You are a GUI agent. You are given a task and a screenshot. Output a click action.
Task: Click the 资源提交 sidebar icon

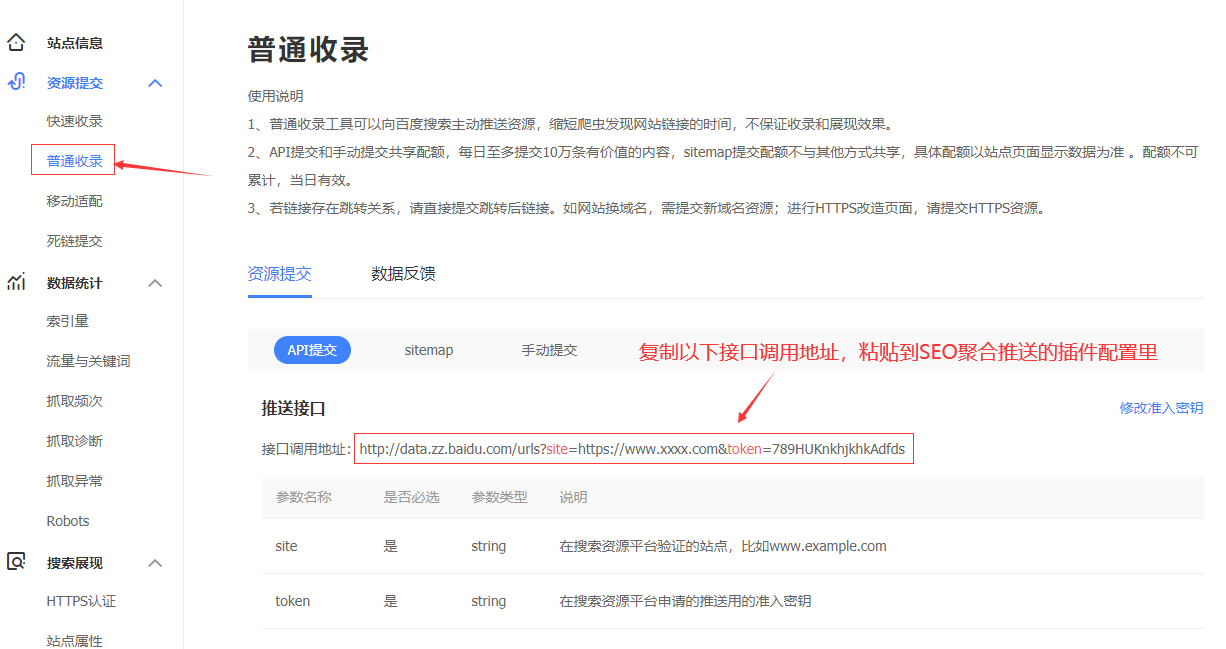16,83
